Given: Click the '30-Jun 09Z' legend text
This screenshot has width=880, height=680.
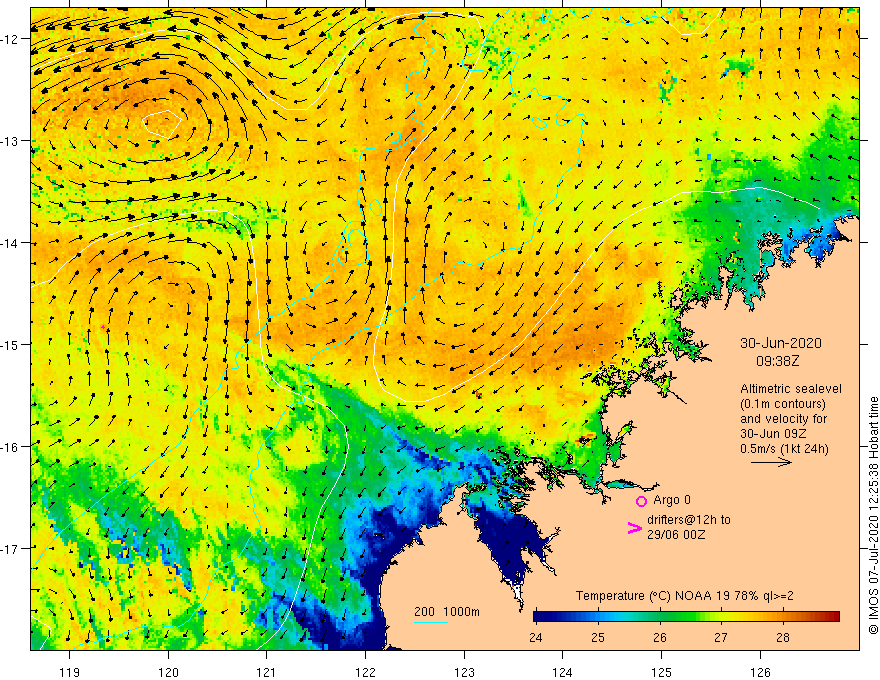Looking at the screenshot, I should pos(773,434).
